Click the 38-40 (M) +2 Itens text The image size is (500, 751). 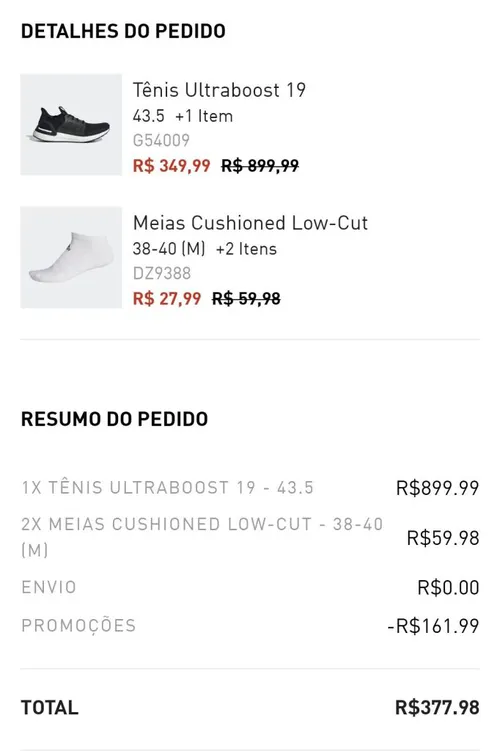pyautogui.click(x=205, y=249)
